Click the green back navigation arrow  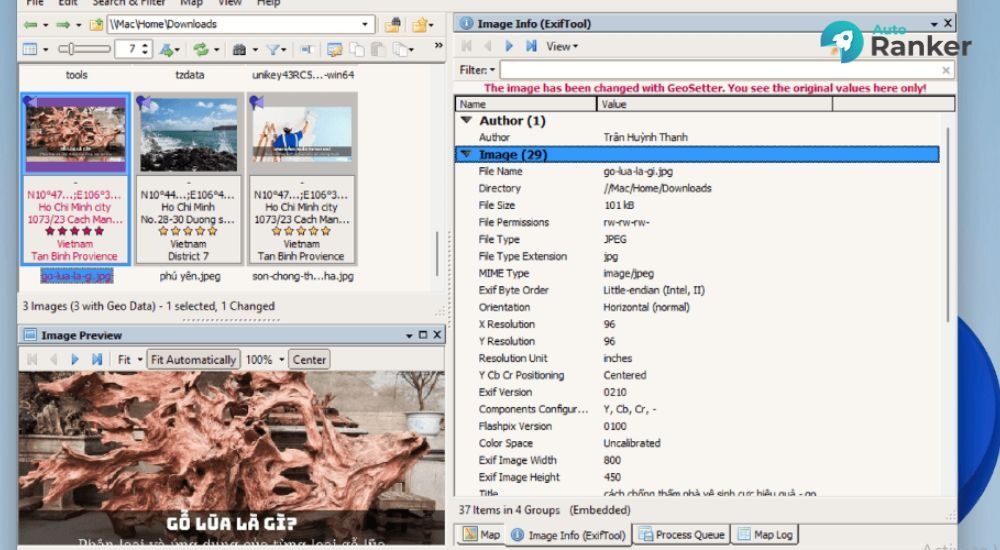coord(30,25)
